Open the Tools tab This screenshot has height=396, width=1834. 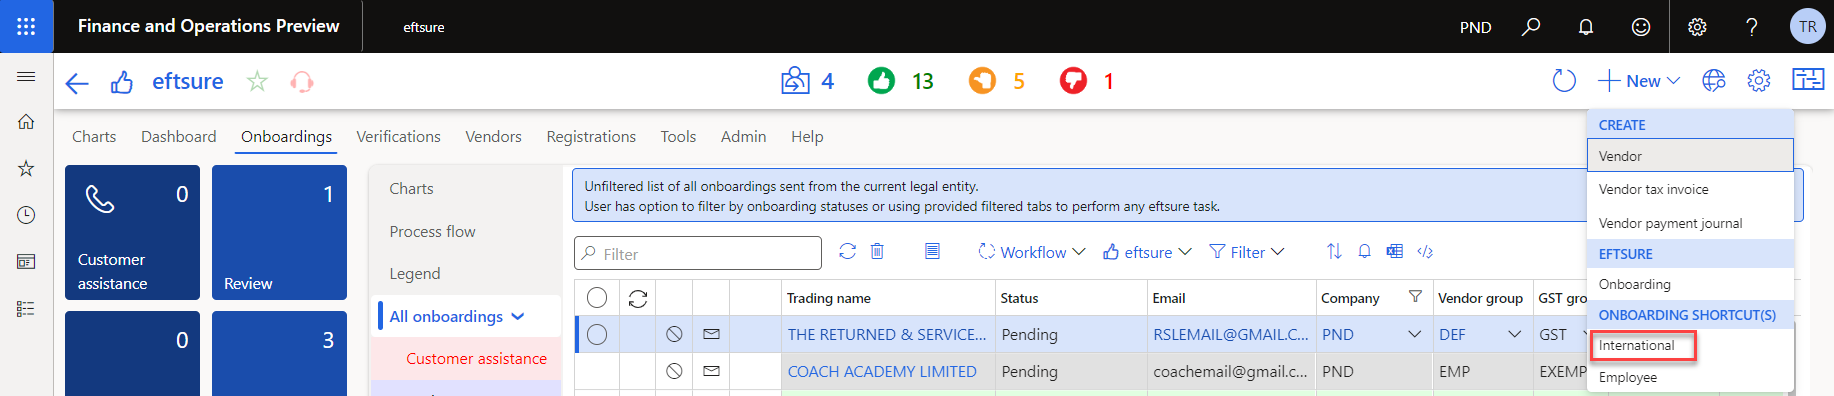[x=678, y=136]
